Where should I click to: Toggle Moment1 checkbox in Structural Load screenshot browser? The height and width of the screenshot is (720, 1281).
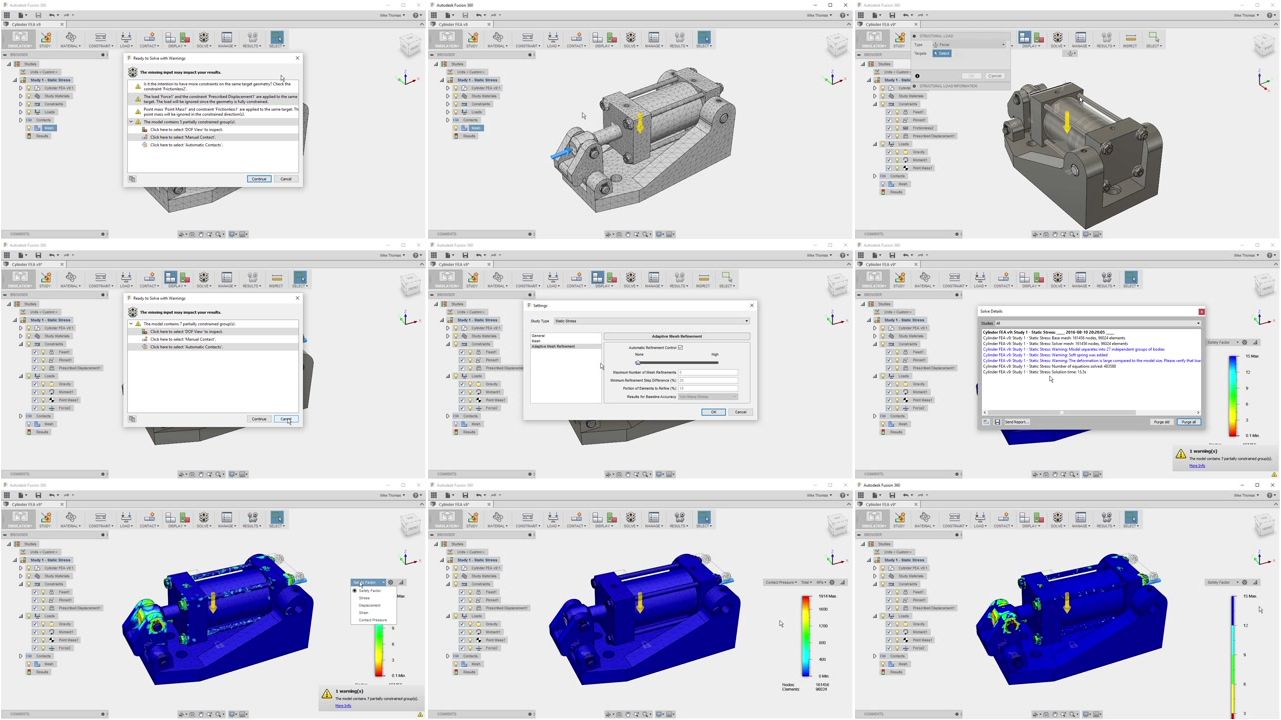(x=889, y=160)
